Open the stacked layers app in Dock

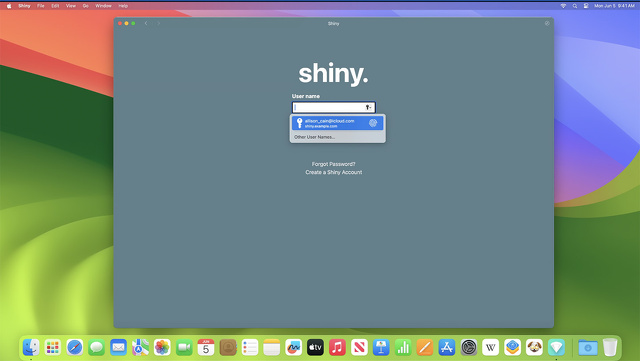point(512,348)
